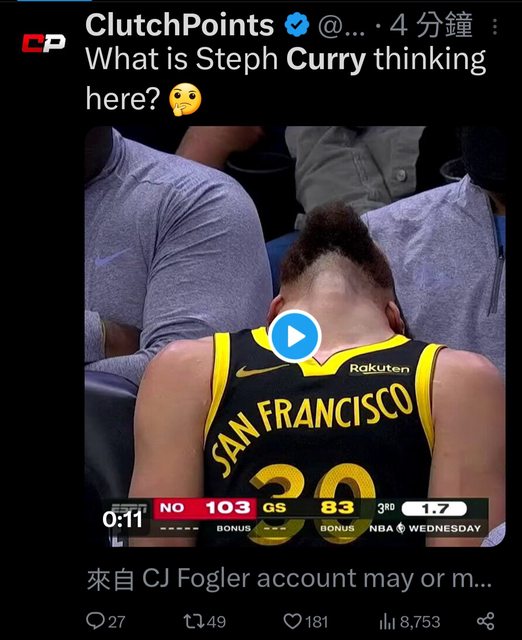The image size is (522, 640).
Task: Open the three-dot more options menu
Action: click(x=495, y=27)
